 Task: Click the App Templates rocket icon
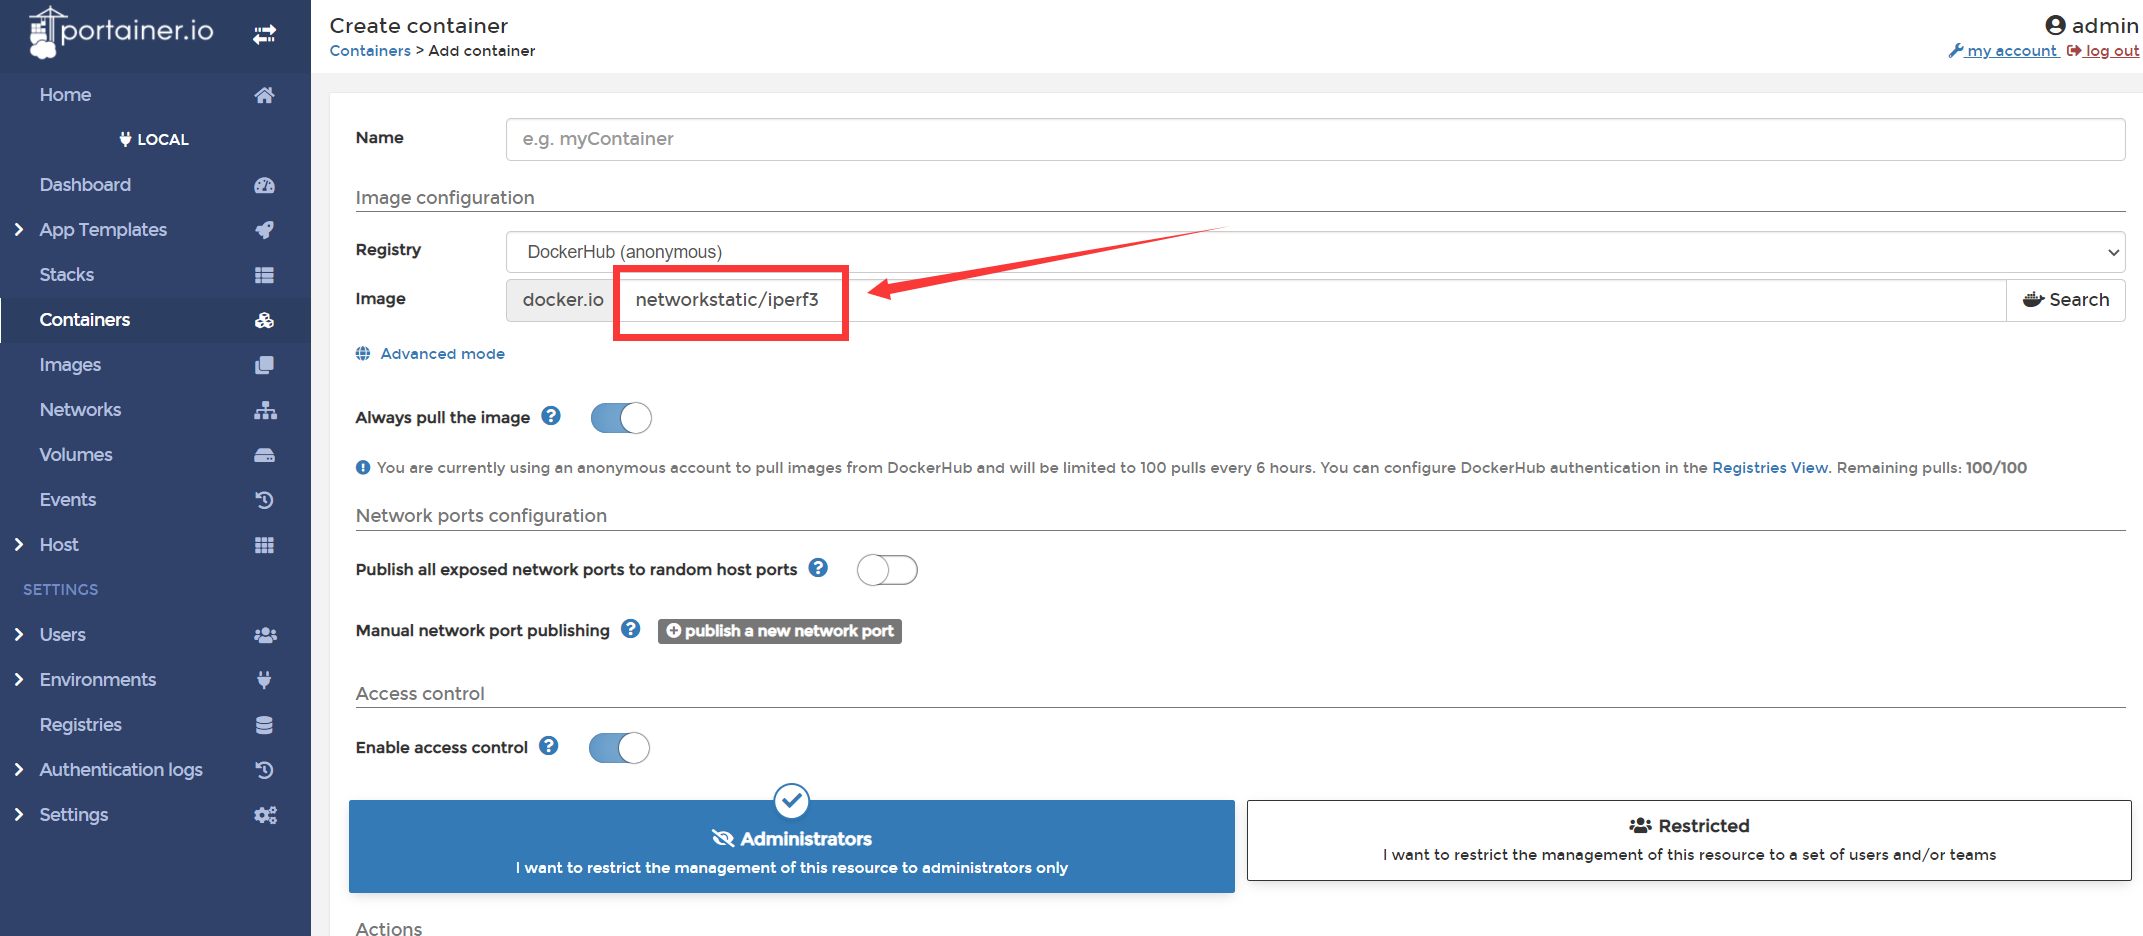(x=264, y=230)
